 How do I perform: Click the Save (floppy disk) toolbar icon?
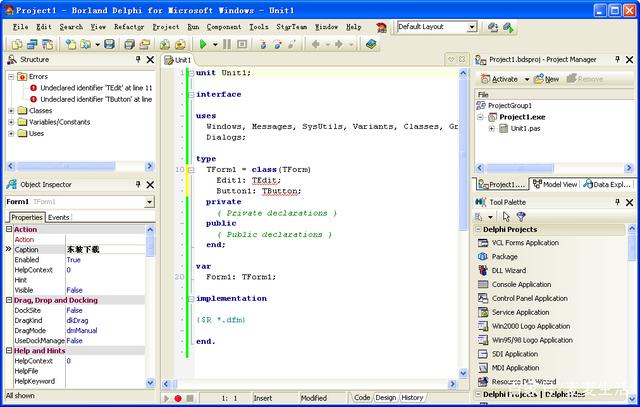109,44
